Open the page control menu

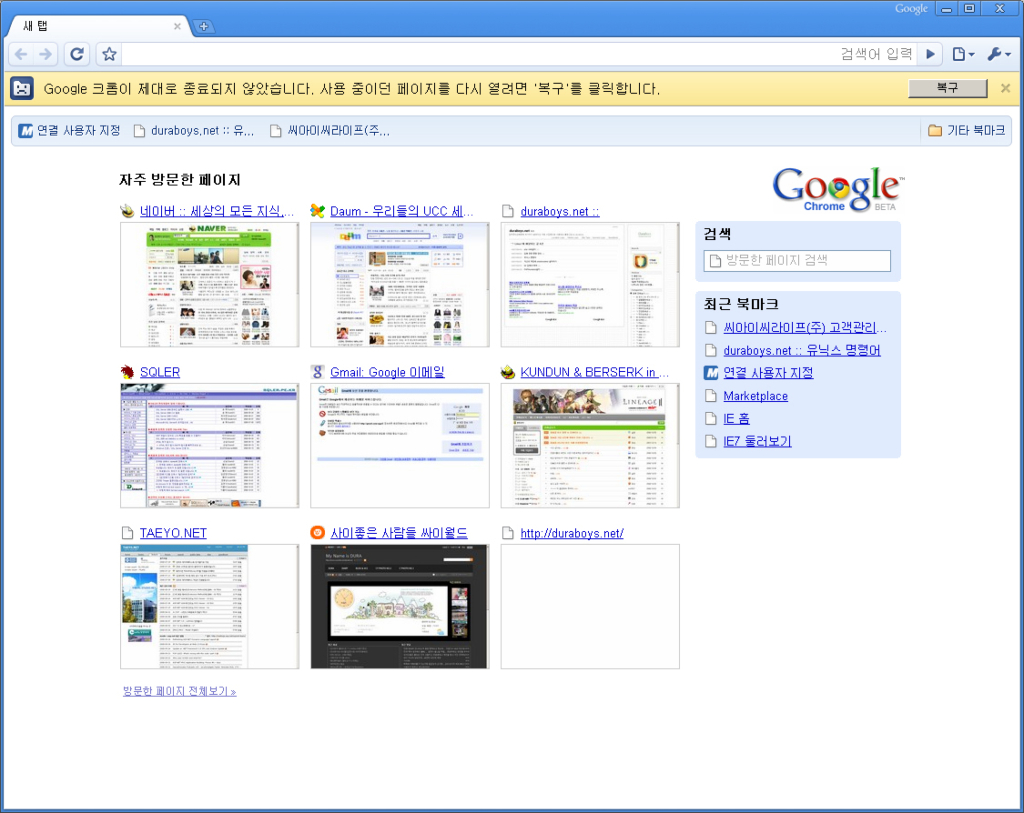coord(963,54)
